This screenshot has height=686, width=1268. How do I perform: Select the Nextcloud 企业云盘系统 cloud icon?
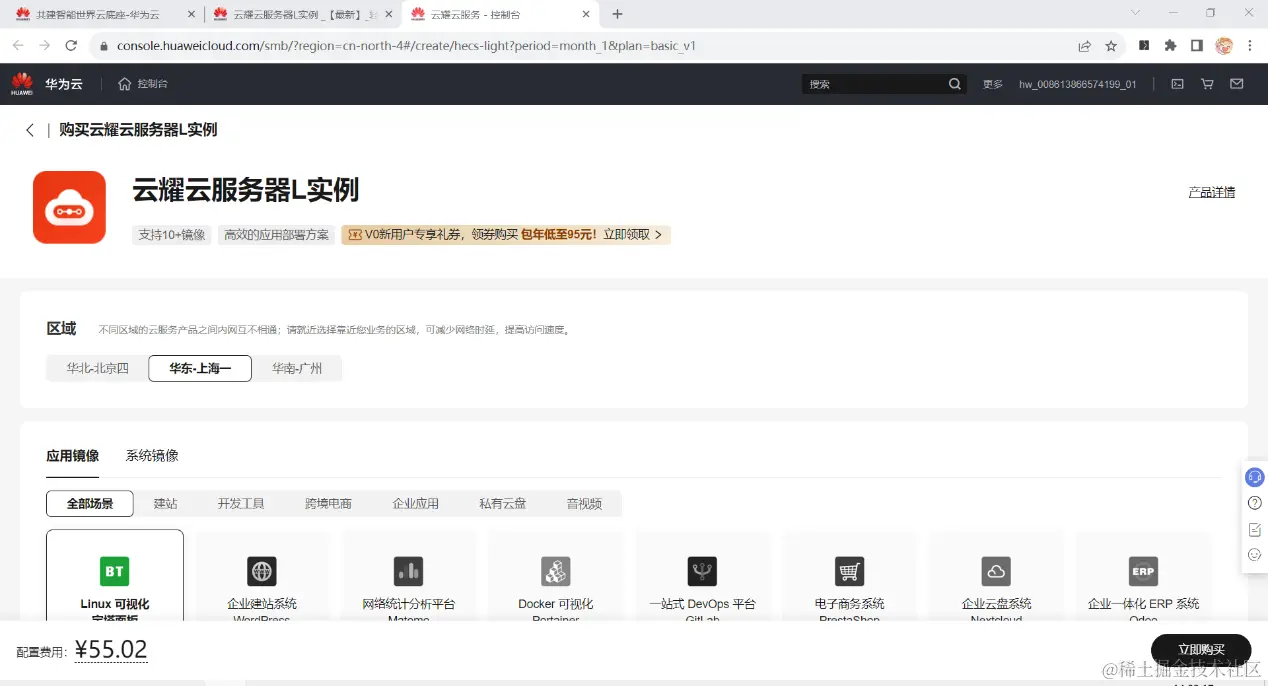point(996,570)
